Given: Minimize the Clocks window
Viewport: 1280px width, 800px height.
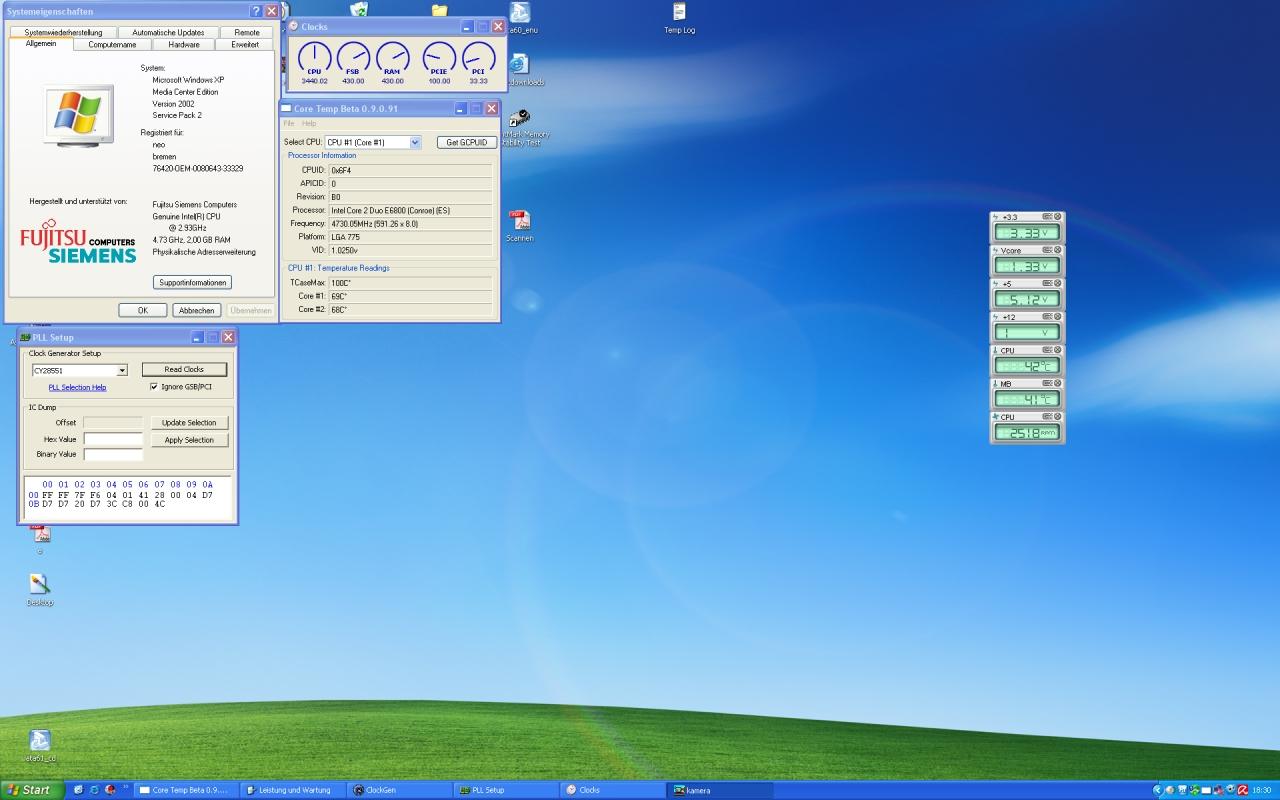Looking at the screenshot, I should click(468, 27).
